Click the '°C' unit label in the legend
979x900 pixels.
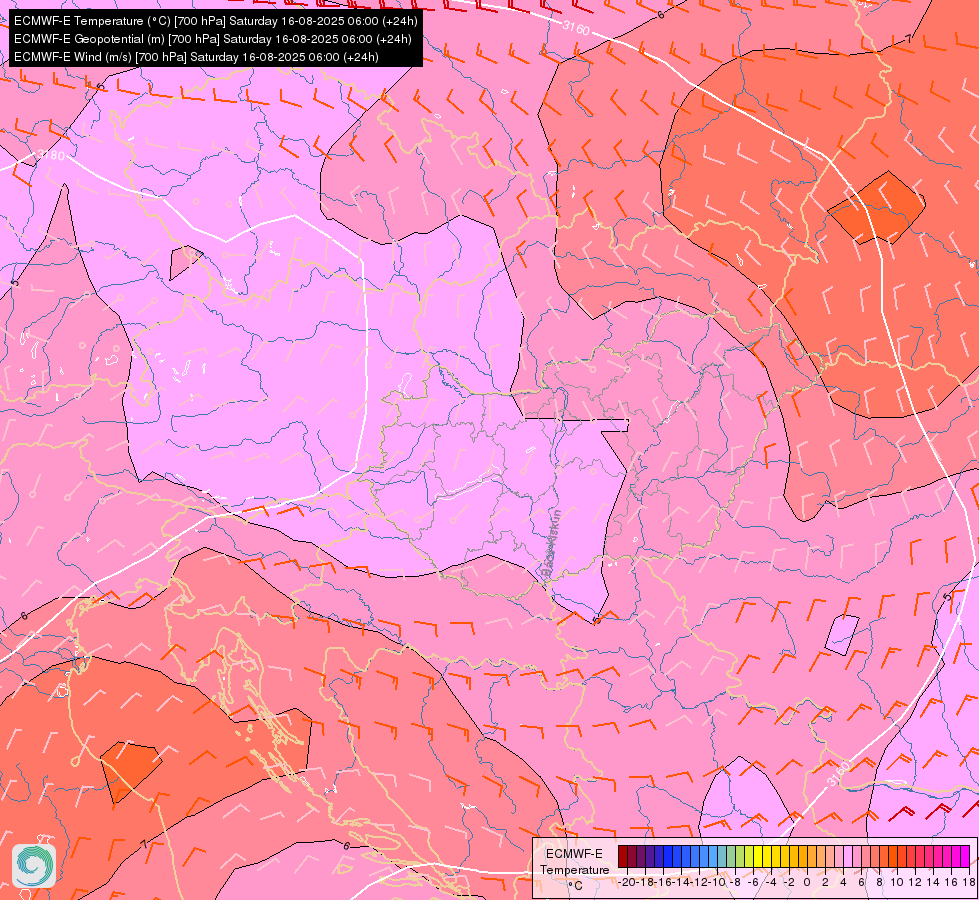pos(576,886)
